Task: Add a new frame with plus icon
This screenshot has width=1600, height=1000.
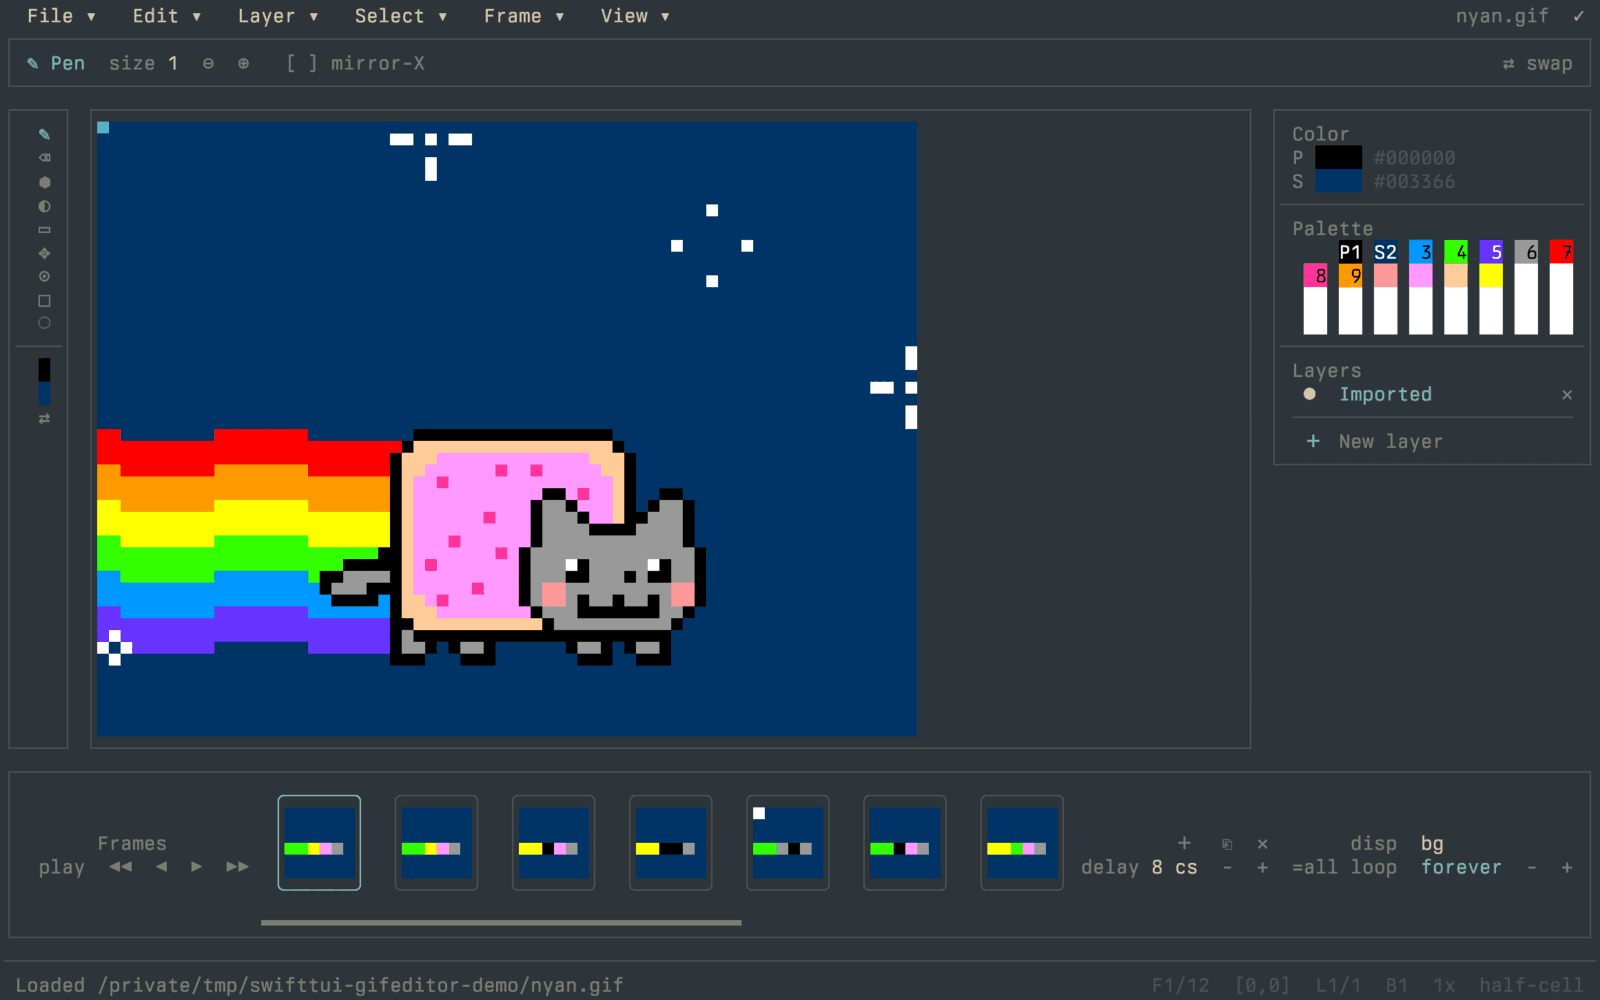Action: click(x=1185, y=843)
